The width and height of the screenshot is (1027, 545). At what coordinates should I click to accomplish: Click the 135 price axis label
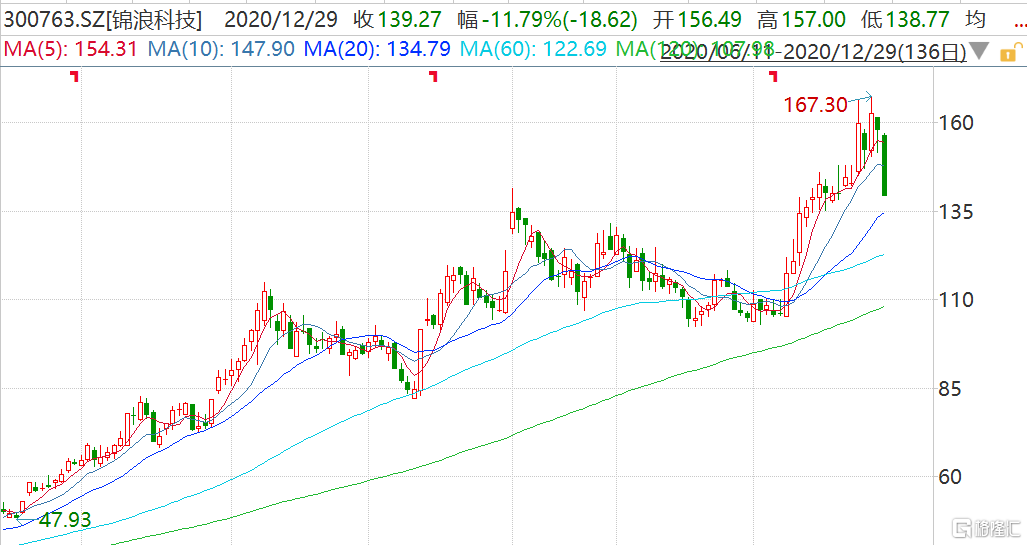[956, 212]
